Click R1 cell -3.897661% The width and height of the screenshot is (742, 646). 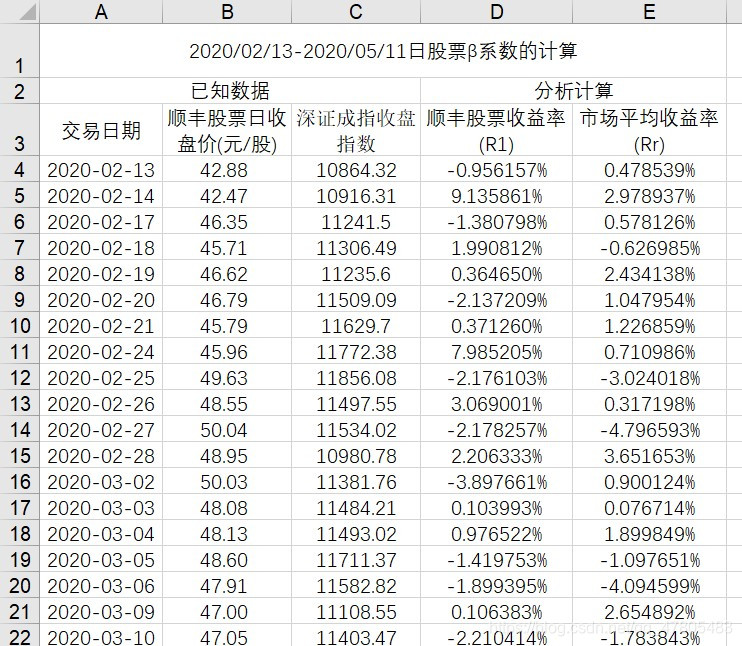pyautogui.click(x=496, y=481)
